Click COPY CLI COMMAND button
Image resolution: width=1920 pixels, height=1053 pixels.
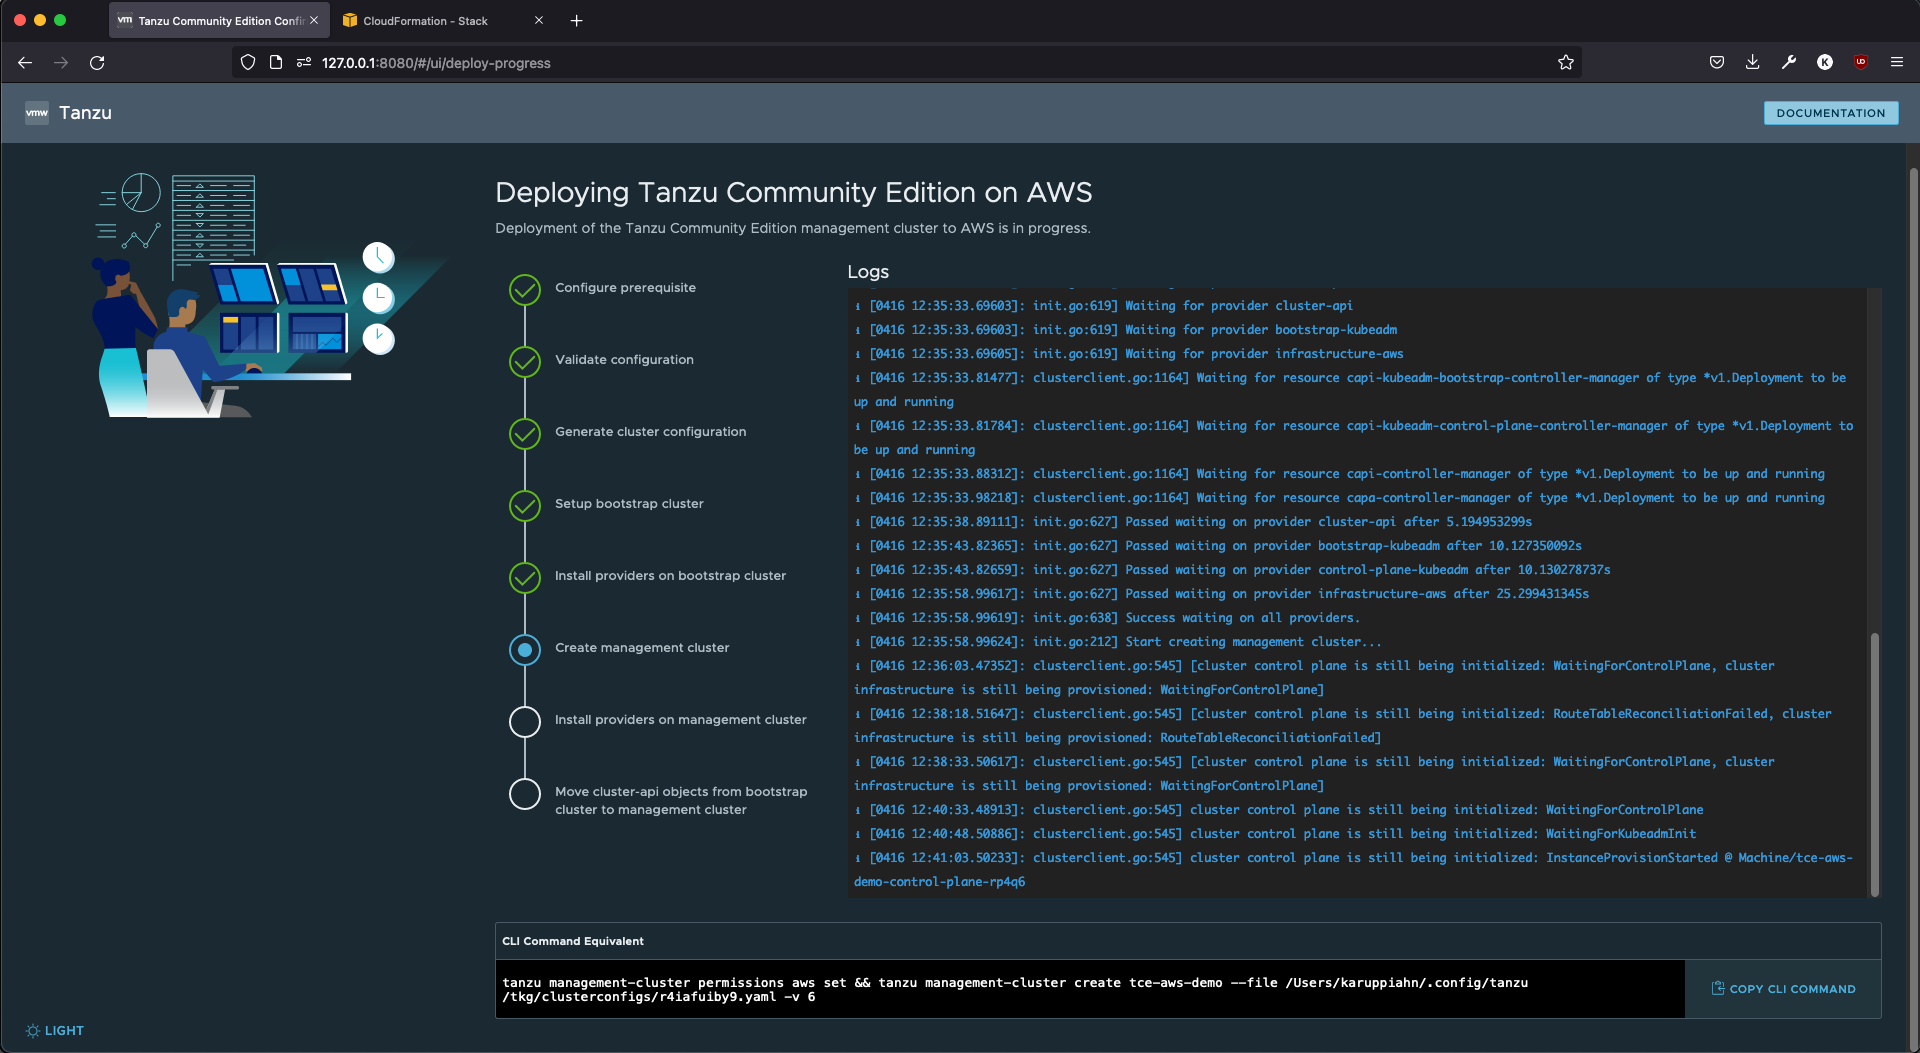tap(1783, 988)
